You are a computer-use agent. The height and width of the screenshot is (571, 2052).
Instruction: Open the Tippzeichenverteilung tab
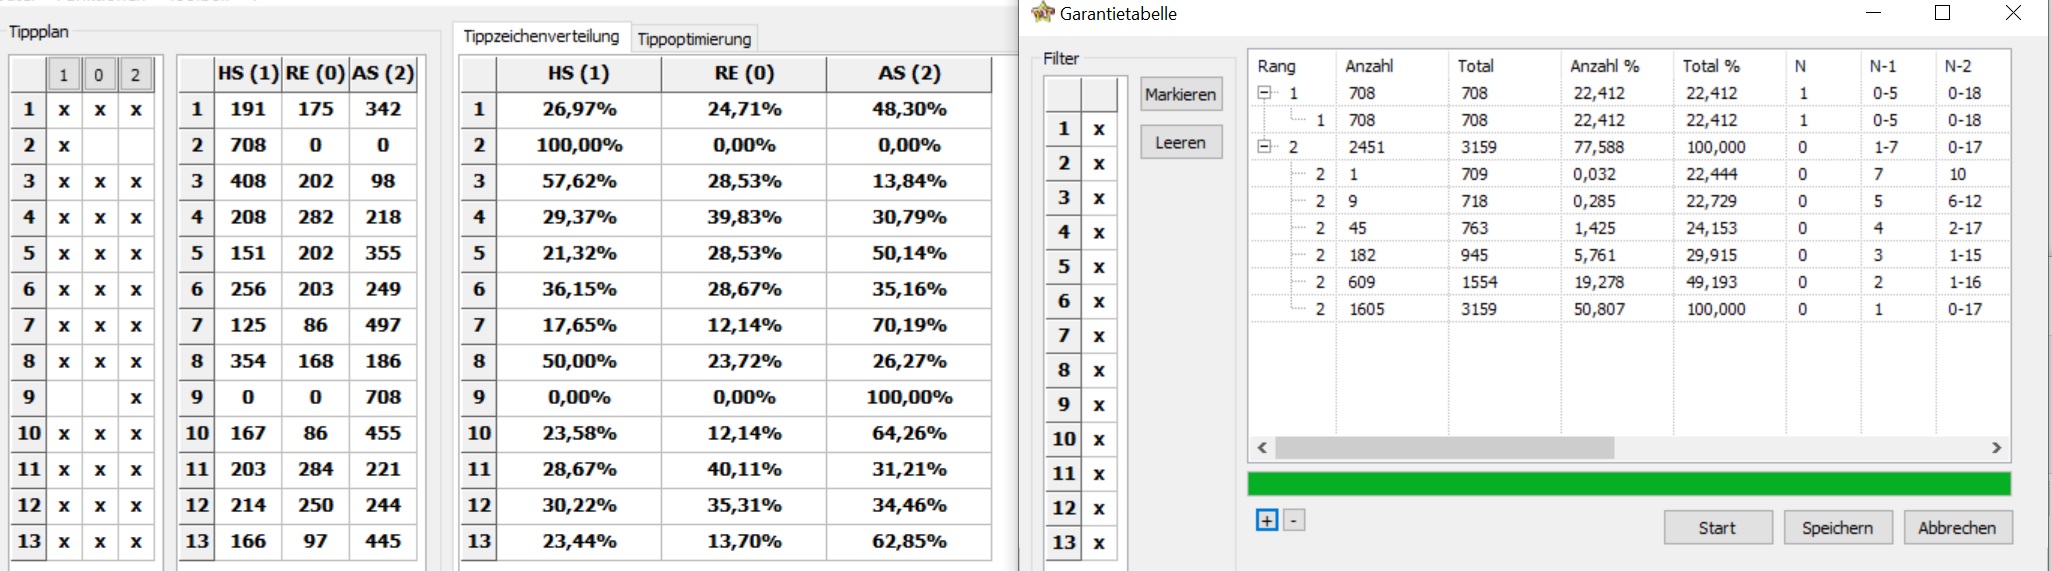[541, 36]
